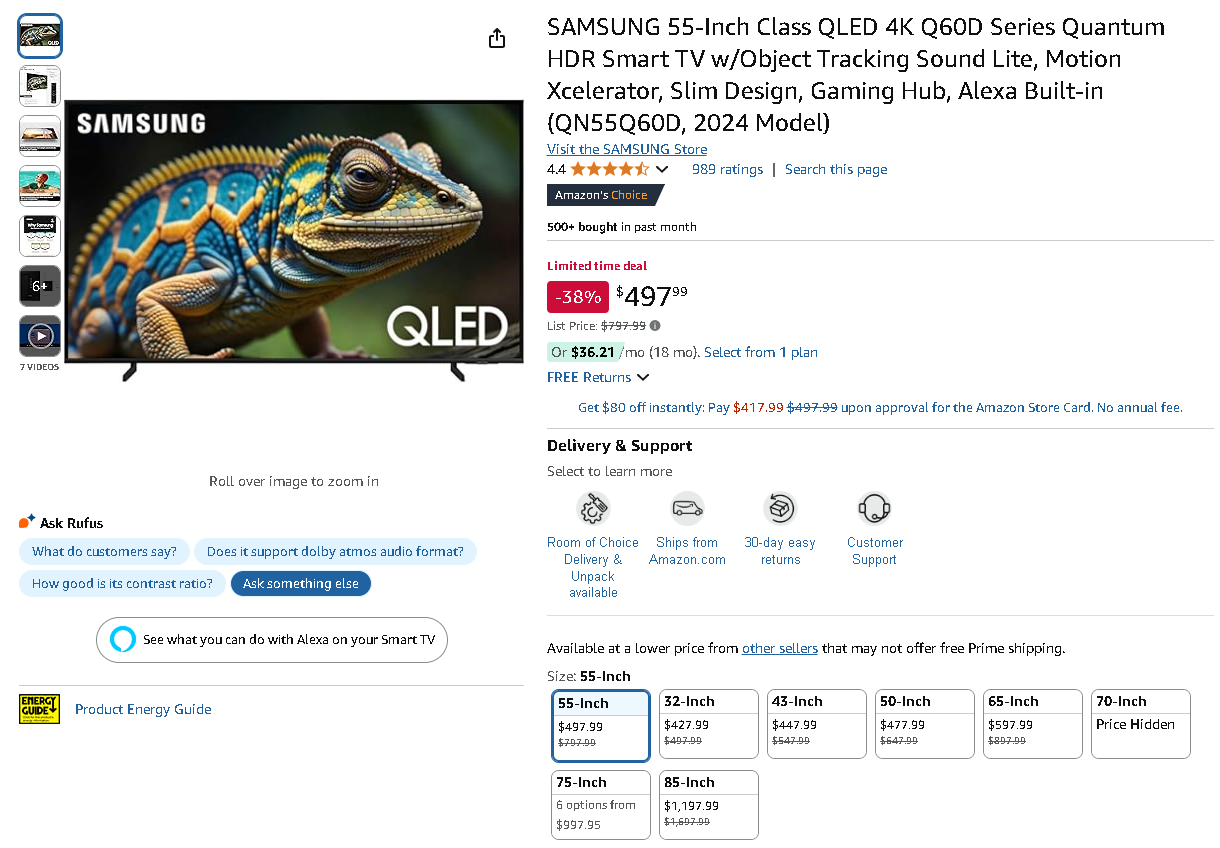Expand the ratings breakdown chevron
The width and height of the screenshot is (1220, 848).
point(662,169)
